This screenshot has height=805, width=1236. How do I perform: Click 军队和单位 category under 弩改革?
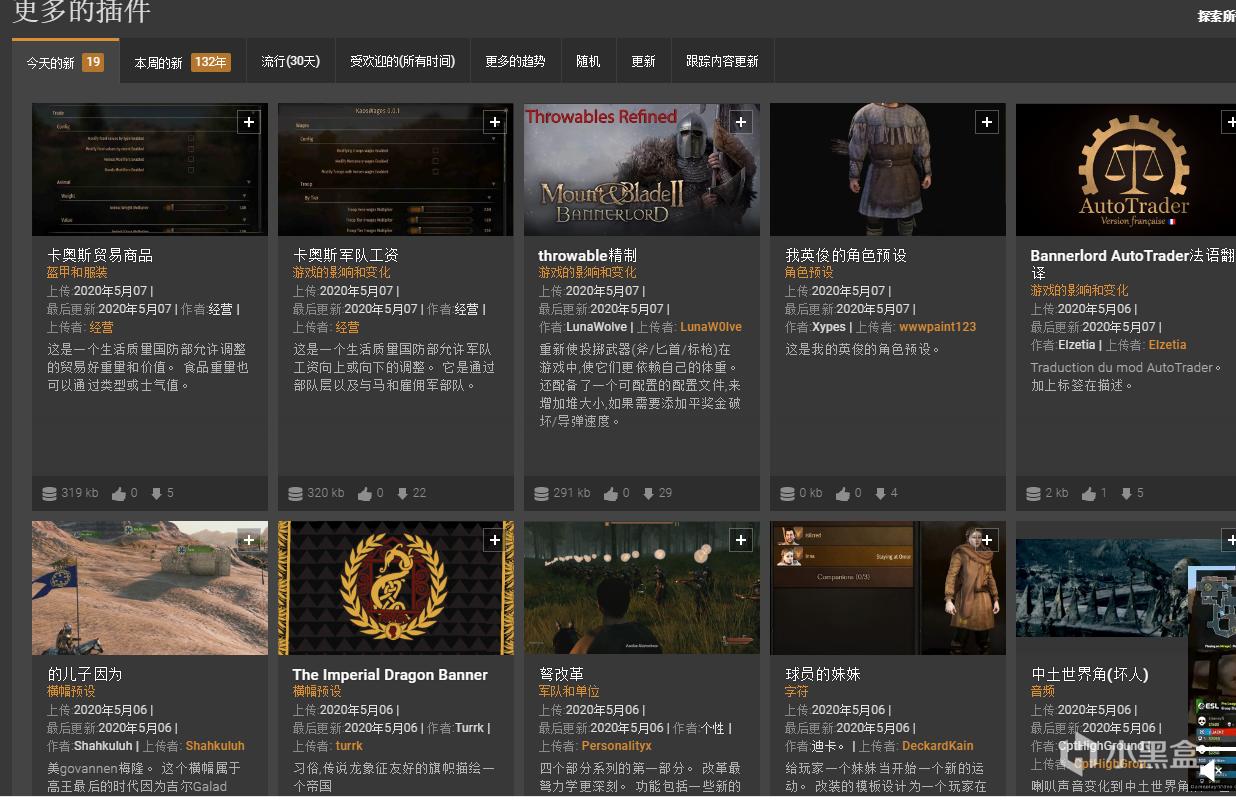coord(569,691)
